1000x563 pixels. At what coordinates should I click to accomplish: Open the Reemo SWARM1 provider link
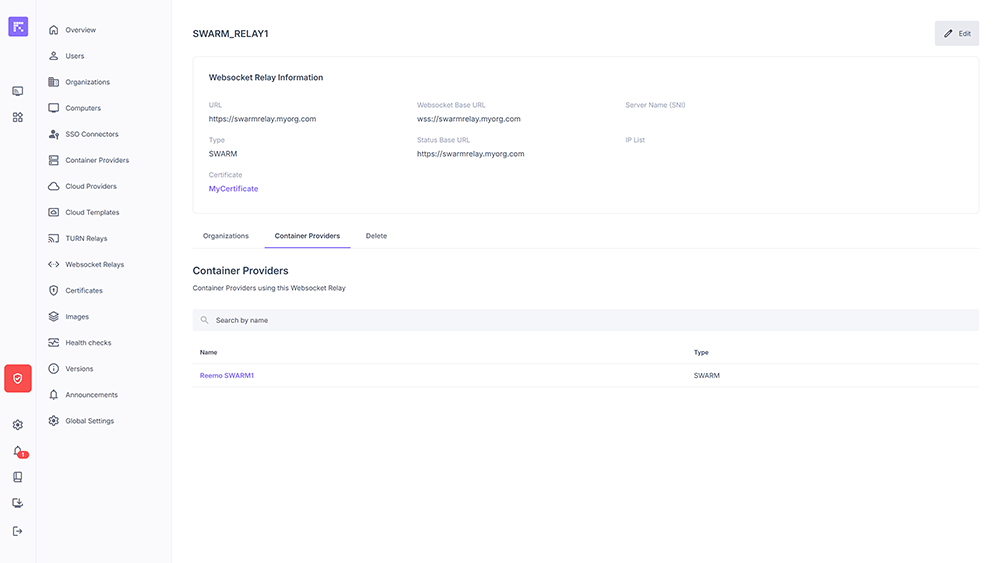click(227, 376)
